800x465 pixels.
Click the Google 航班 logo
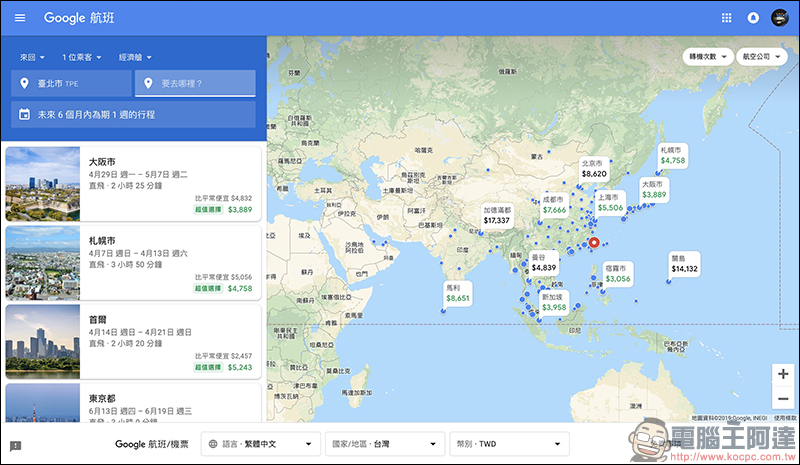[x=79, y=18]
